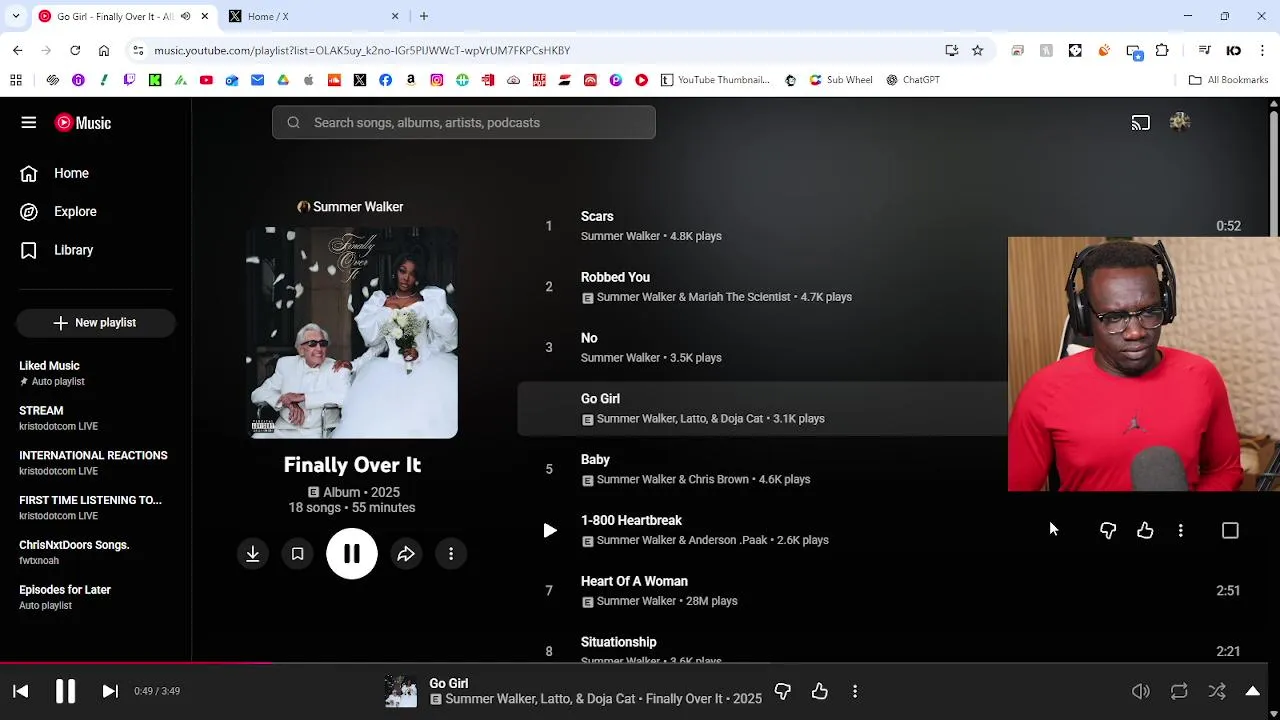Open now playing more options

coord(855,691)
